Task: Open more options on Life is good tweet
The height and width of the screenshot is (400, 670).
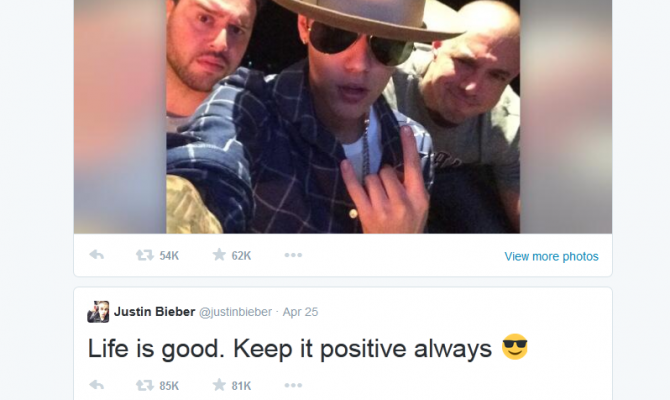Action: pos(293,385)
